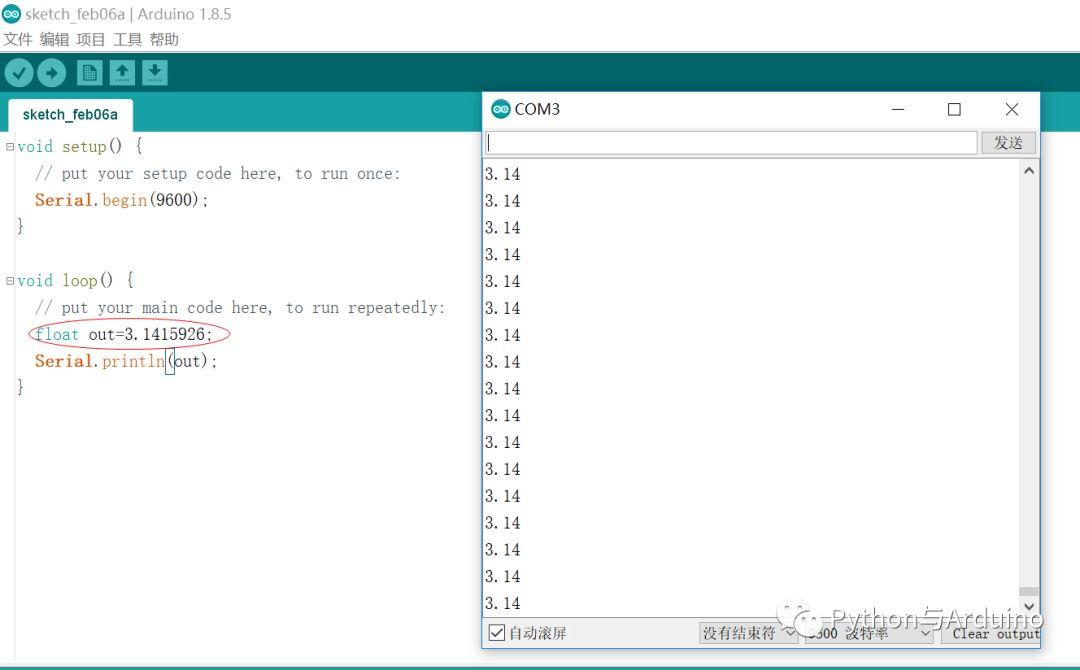Viewport: 1080px width, 670px height.
Task: Click the Arduino logo in the COM3 window
Action: 501,109
